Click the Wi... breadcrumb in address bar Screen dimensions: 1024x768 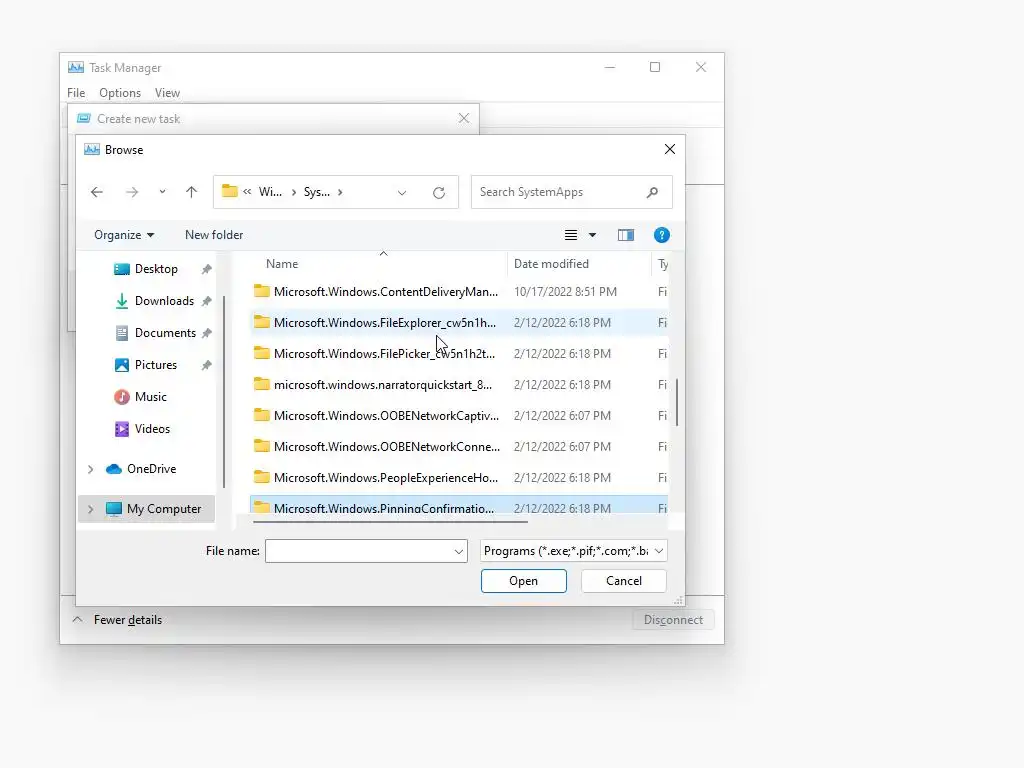[270, 192]
